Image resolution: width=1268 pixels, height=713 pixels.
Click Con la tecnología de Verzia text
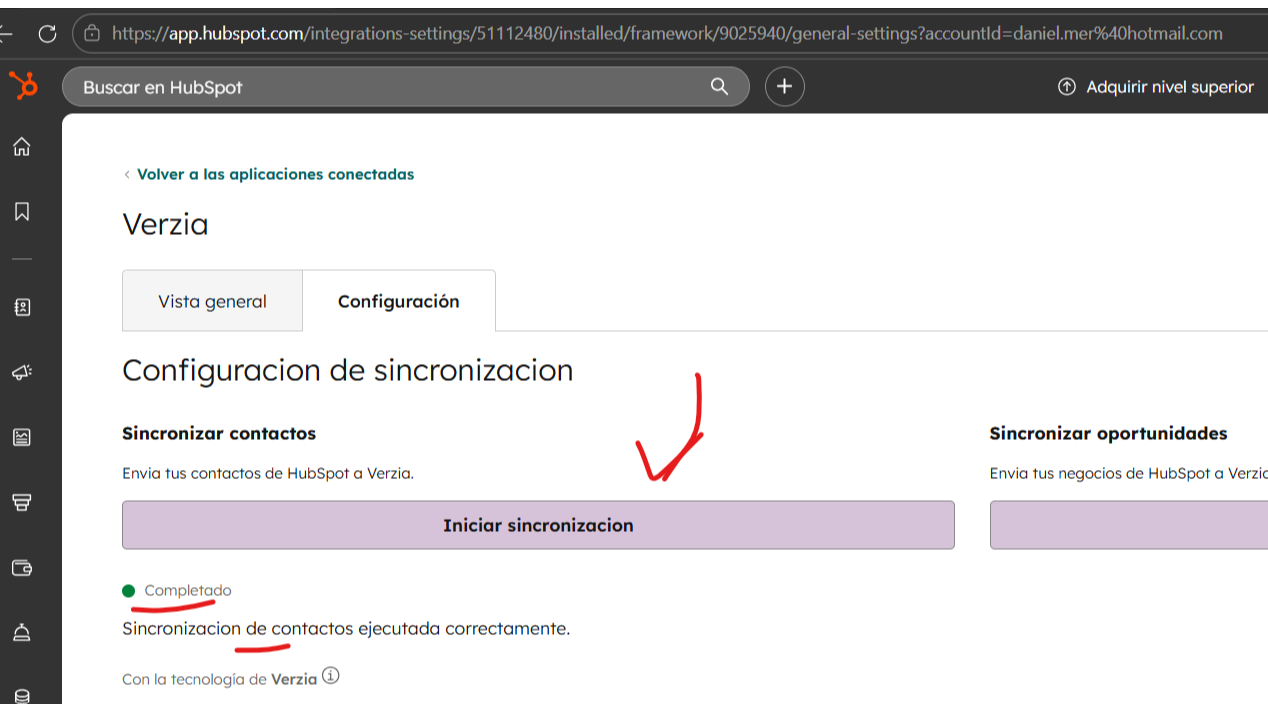click(219, 679)
